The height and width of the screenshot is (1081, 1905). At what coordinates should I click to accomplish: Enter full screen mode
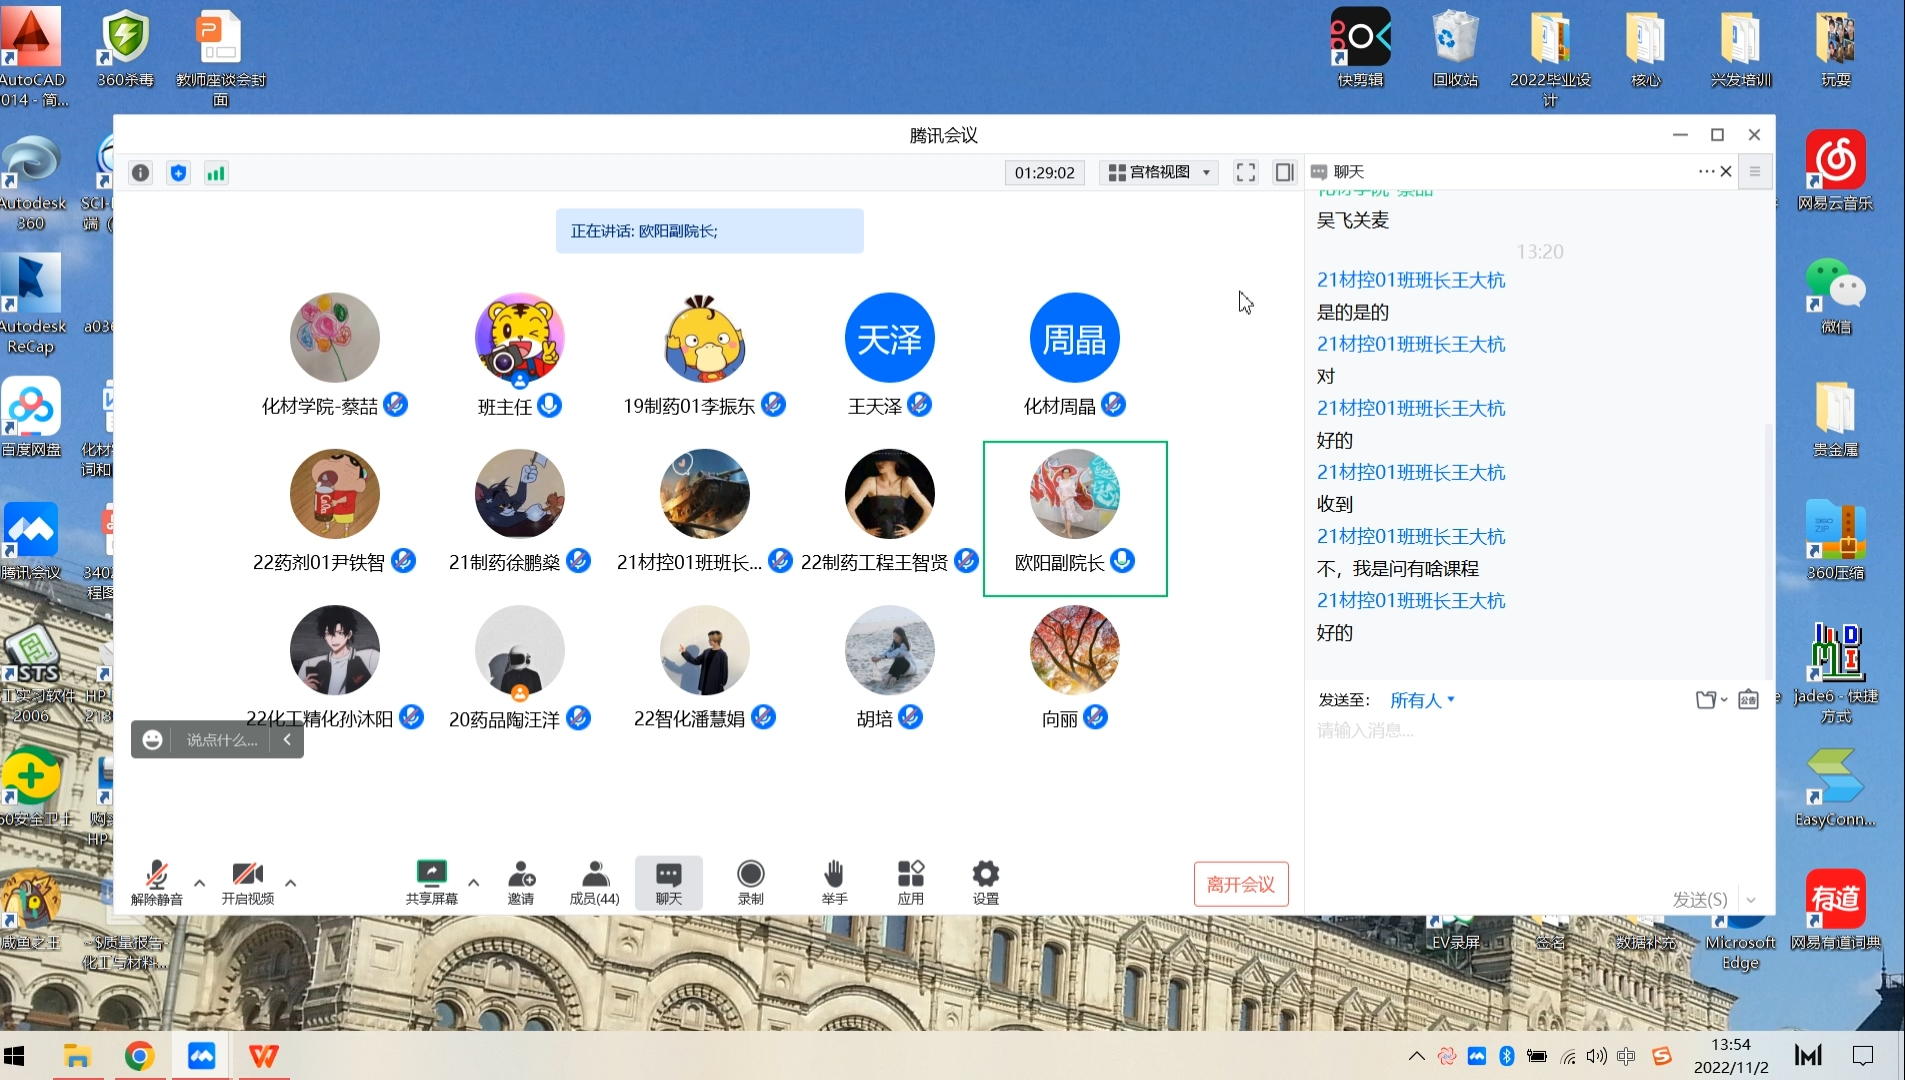(x=1245, y=173)
